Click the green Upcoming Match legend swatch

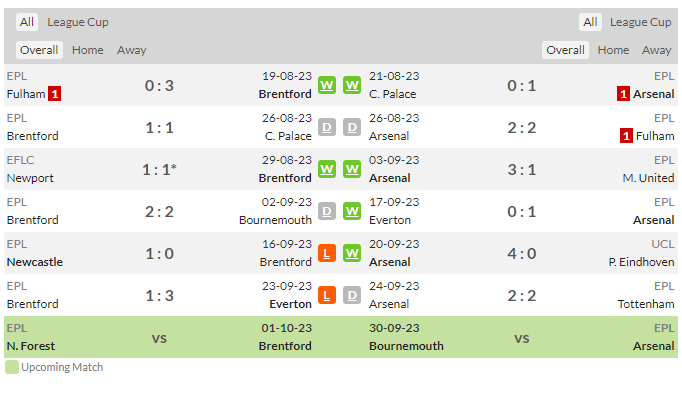(12, 367)
